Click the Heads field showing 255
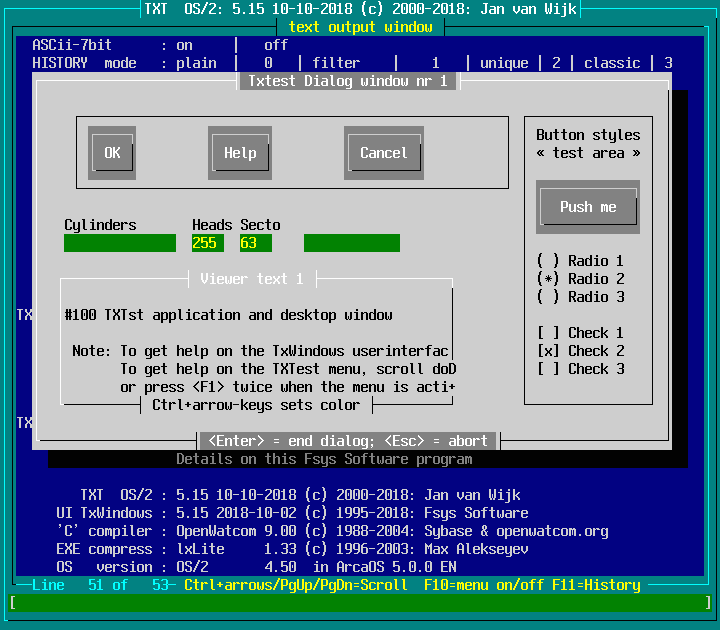Image resolution: width=720 pixels, height=630 pixels. (208, 243)
